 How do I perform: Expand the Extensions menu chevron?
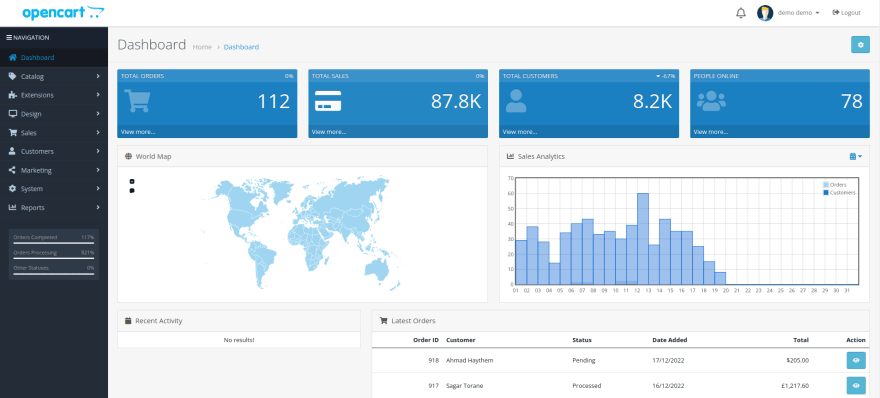pyautogui.click(x=98, y=95)
